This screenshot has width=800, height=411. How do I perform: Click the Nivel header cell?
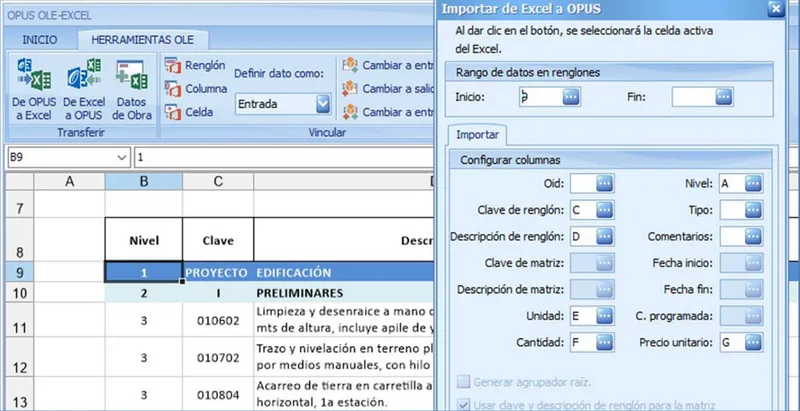[144, 240]
